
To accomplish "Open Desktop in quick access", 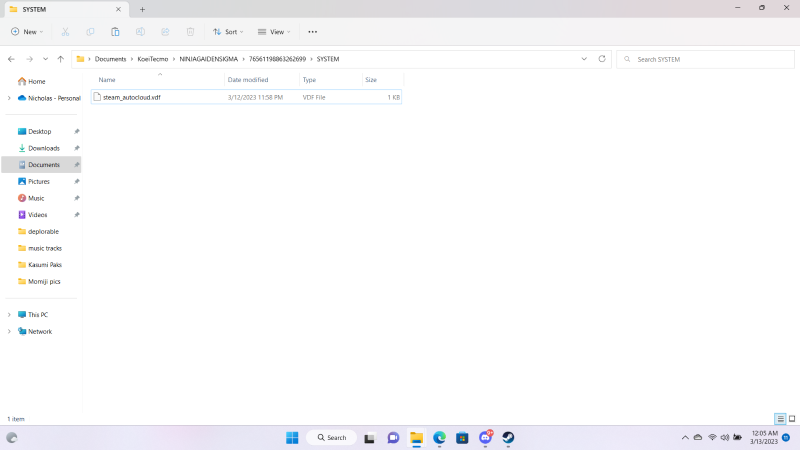I will pos(40,131).
